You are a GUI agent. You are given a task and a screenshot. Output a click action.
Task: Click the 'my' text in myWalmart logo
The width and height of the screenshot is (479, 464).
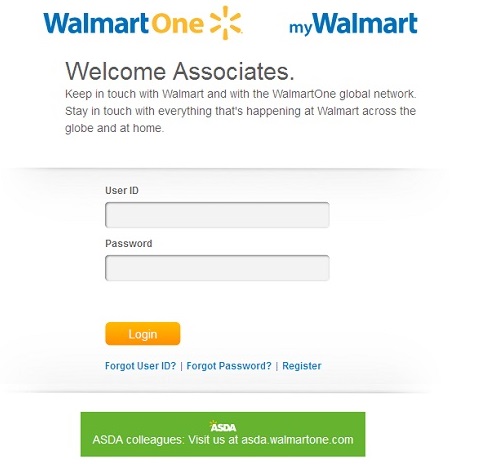click(300, 28)
